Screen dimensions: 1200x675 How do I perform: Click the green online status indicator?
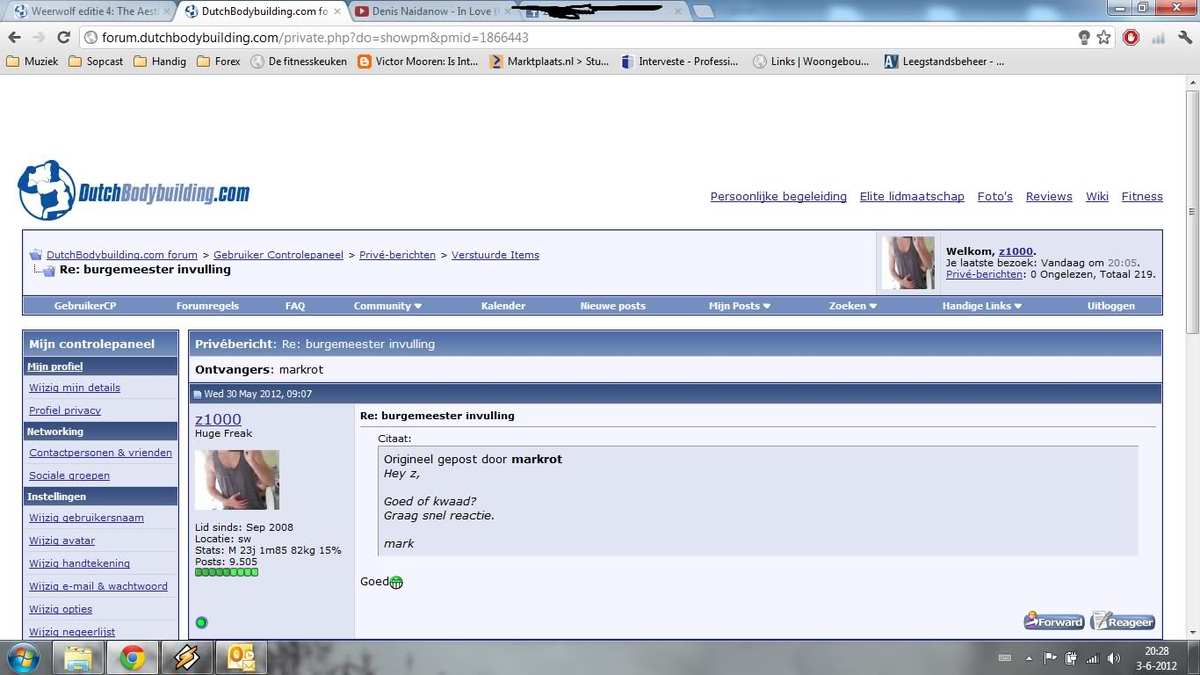tap(201, 623)
